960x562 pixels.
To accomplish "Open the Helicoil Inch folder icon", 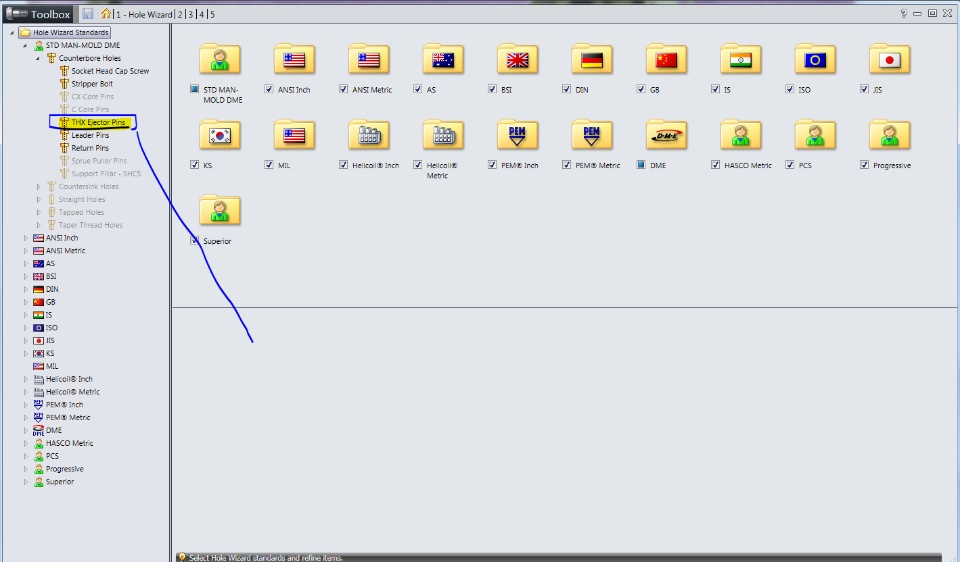I will [x=369, y=135].
